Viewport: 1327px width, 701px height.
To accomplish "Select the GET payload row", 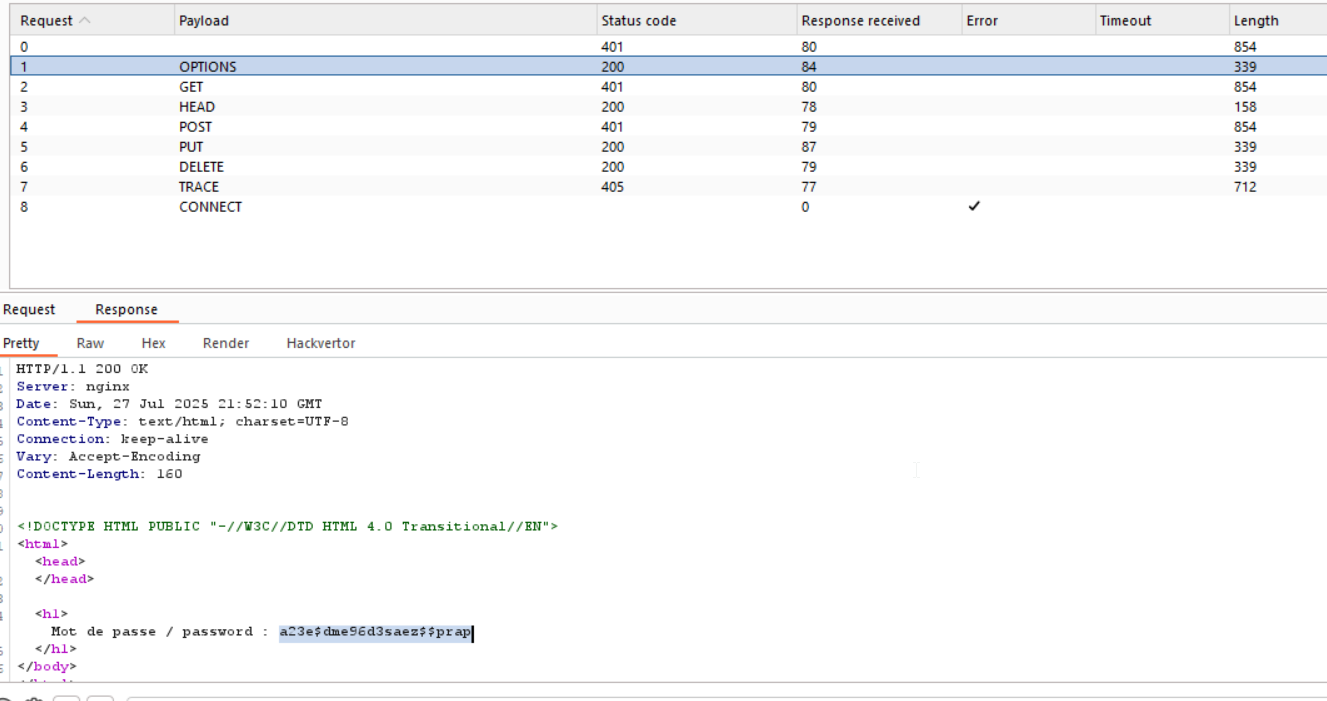I will (191, 87).
